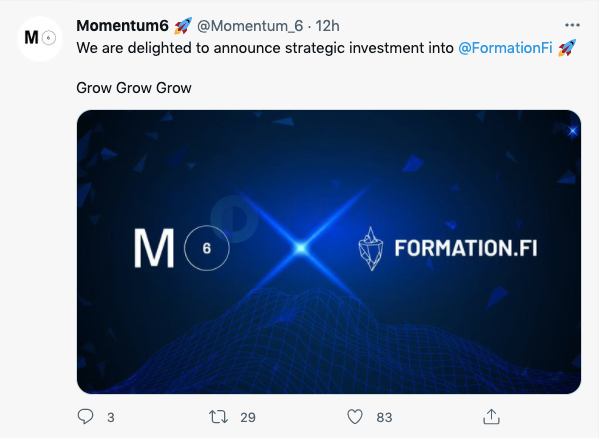The height and width of the screenshot is (438, 600).
Task: Click the large M logo in banner
Action: (154, 248)
